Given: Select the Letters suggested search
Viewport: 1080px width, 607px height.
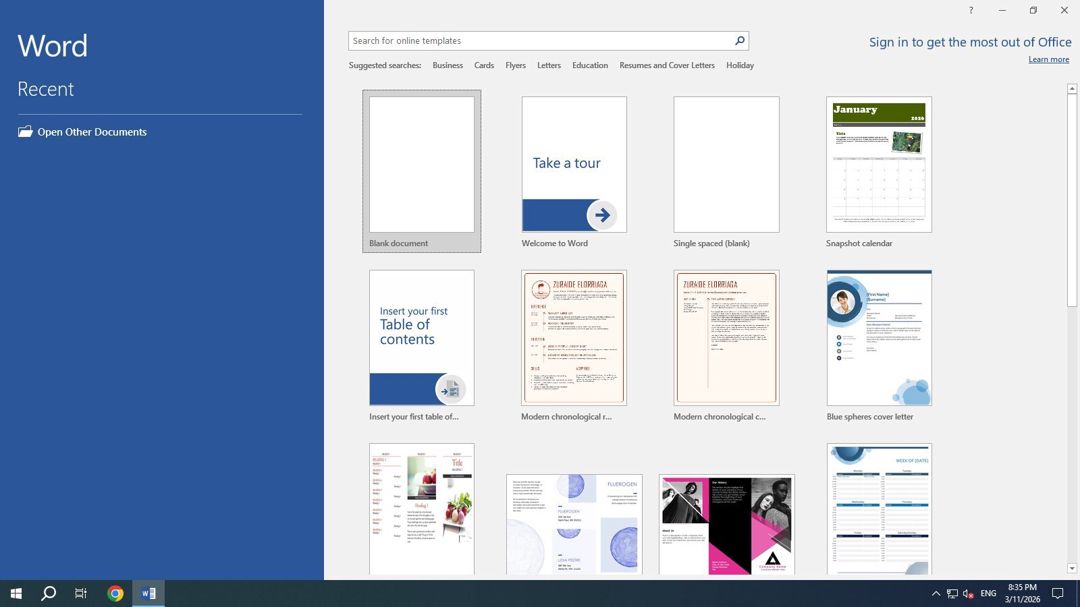Looking at the screenshot, I should click(549, 65).
